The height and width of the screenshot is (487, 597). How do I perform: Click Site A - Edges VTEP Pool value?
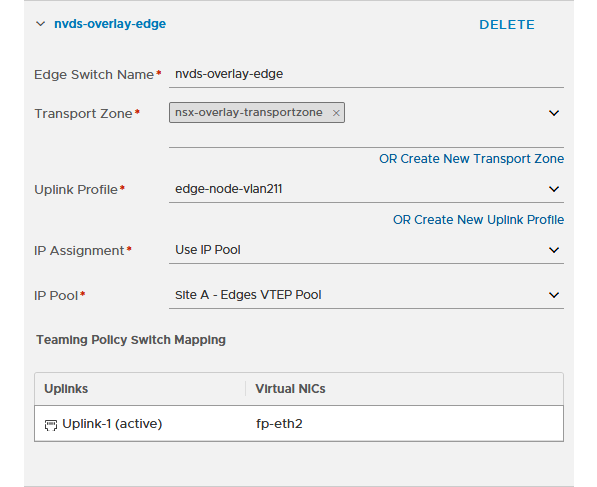[248, 295]
